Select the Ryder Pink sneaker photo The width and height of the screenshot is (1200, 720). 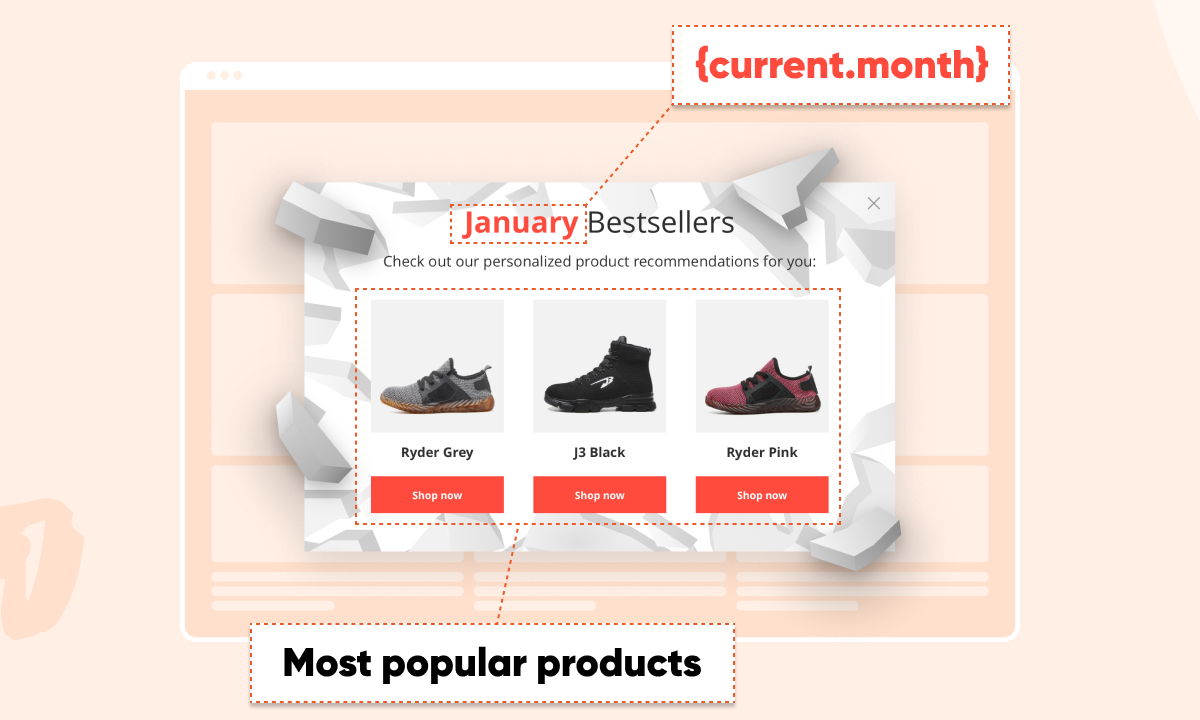click(762, 366)
